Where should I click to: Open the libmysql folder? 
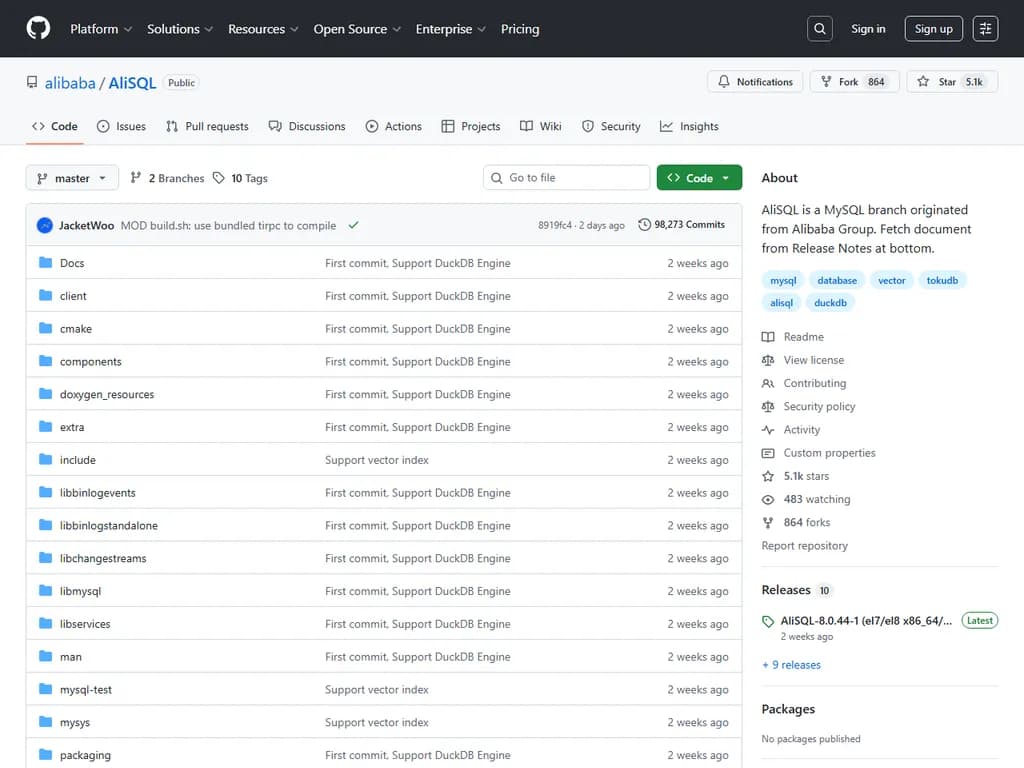(x=80, y=591)
